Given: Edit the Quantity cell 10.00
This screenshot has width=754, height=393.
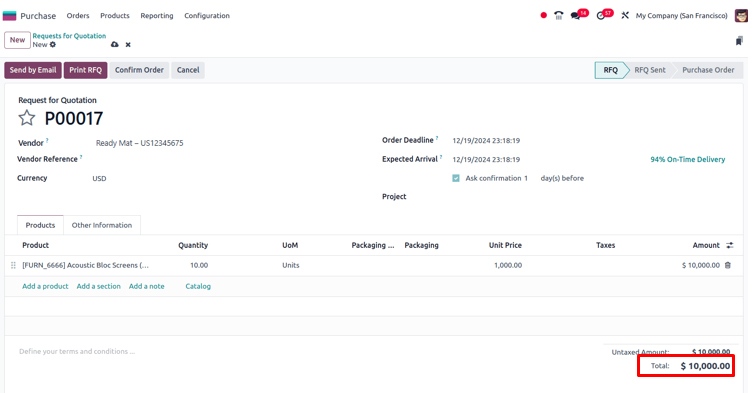Looking at the screenshot, I should point(199,265).
